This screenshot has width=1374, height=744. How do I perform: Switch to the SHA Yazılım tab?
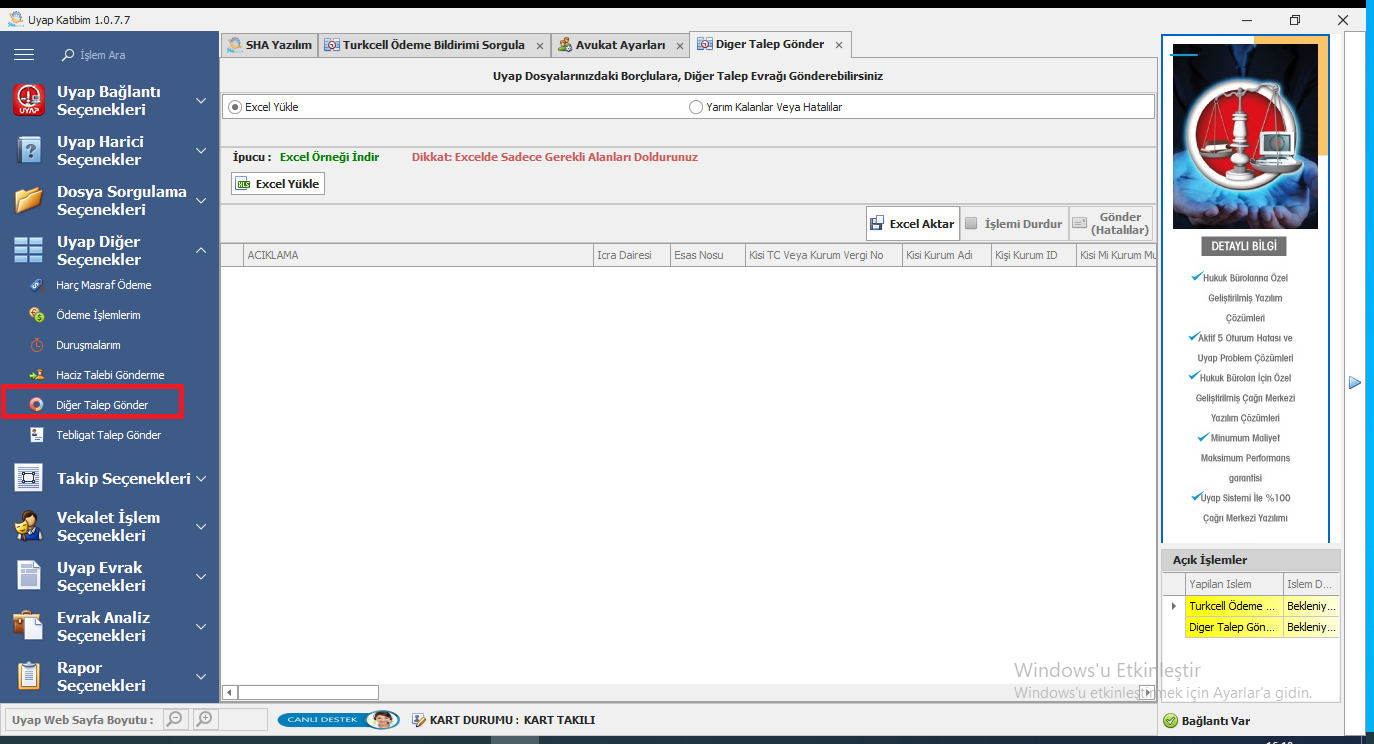[x=269, y=45]
